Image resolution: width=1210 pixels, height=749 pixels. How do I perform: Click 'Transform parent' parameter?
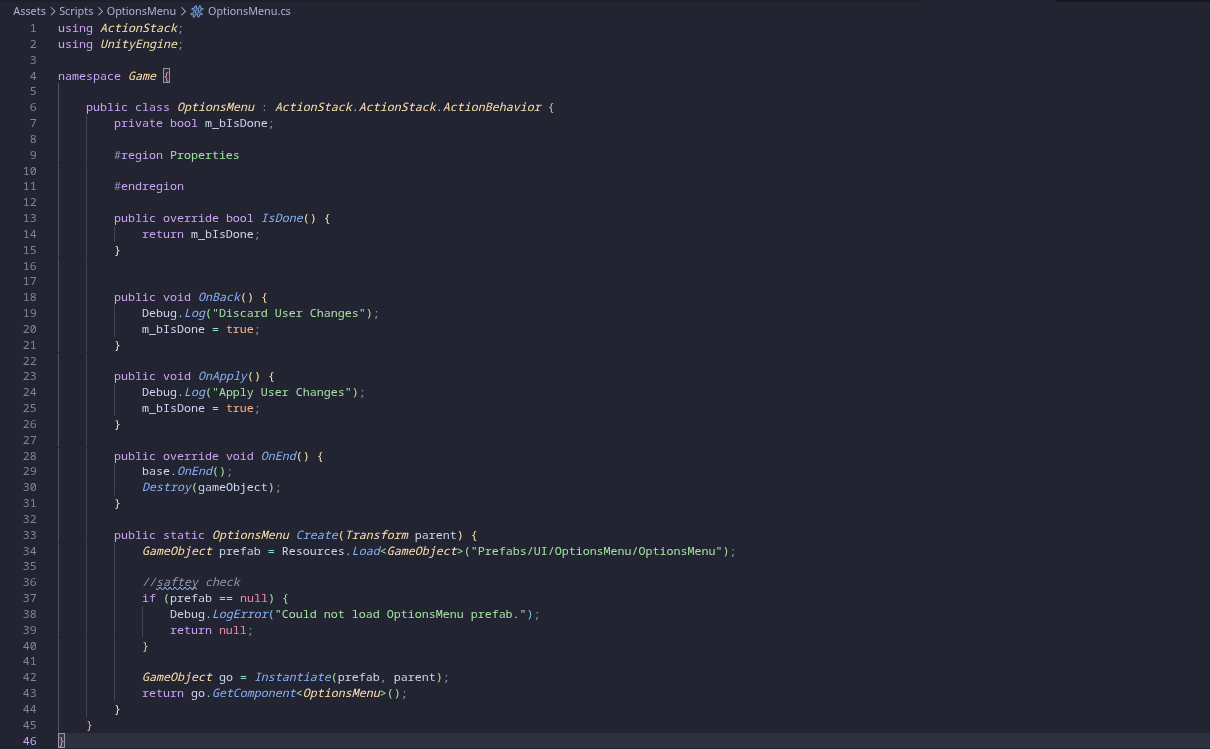pos(401,535)
